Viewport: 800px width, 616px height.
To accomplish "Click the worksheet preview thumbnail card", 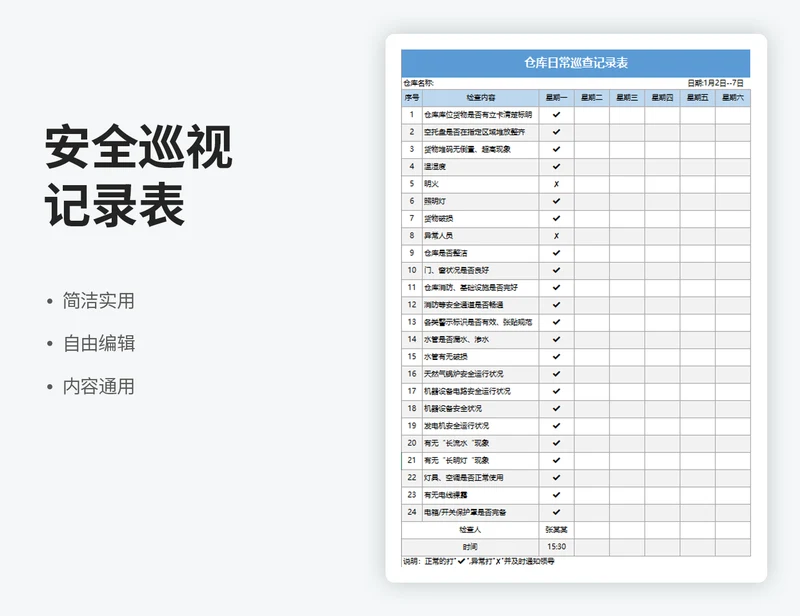I will coord(576,308).
